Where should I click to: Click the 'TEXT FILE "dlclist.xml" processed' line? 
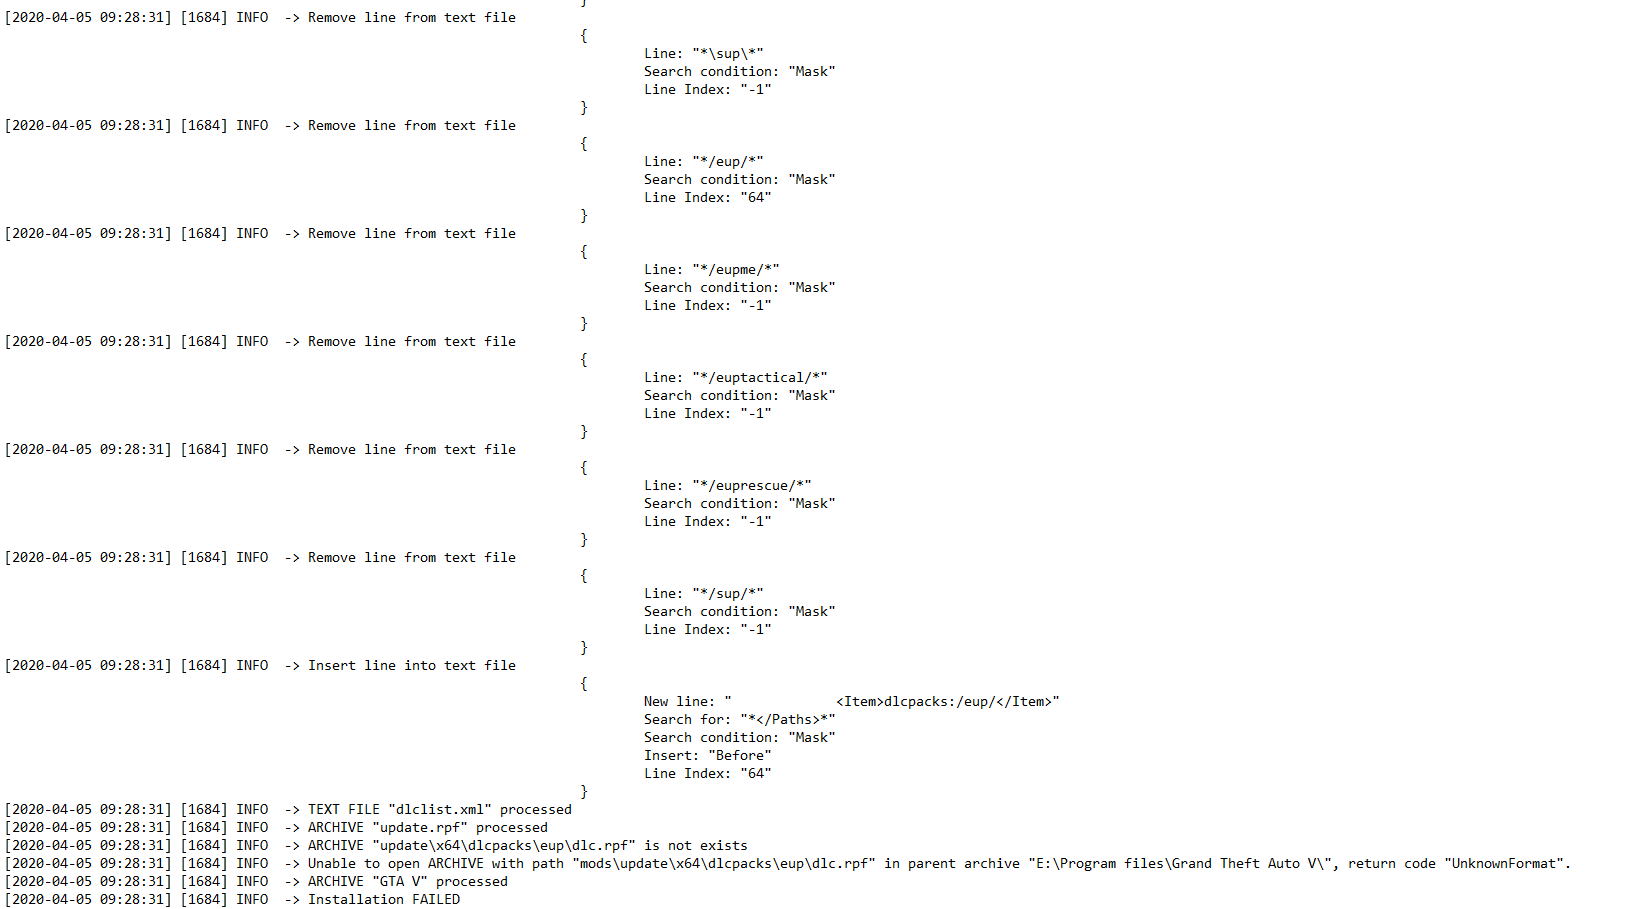289,809
